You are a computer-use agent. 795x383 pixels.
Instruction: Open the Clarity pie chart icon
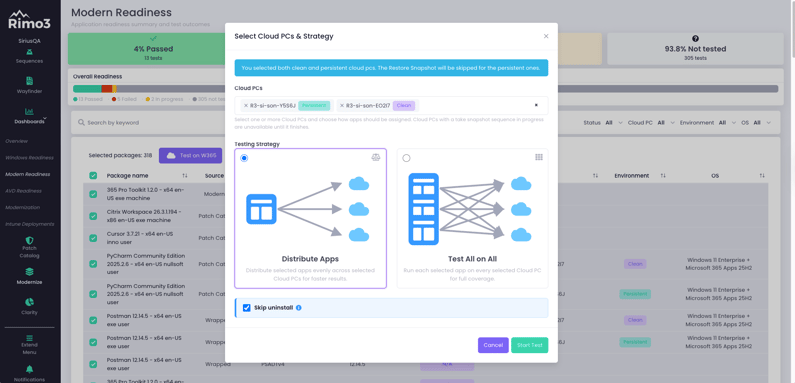pos(29,303)
